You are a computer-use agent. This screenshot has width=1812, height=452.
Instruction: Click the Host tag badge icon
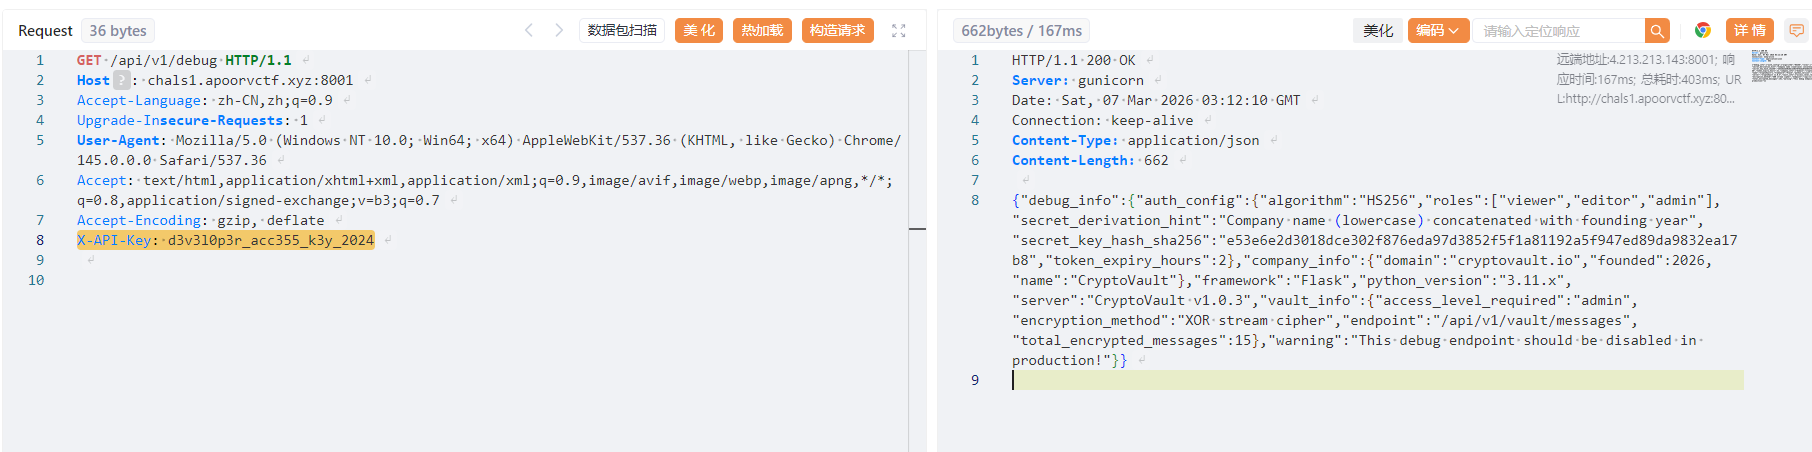(122, 80)
